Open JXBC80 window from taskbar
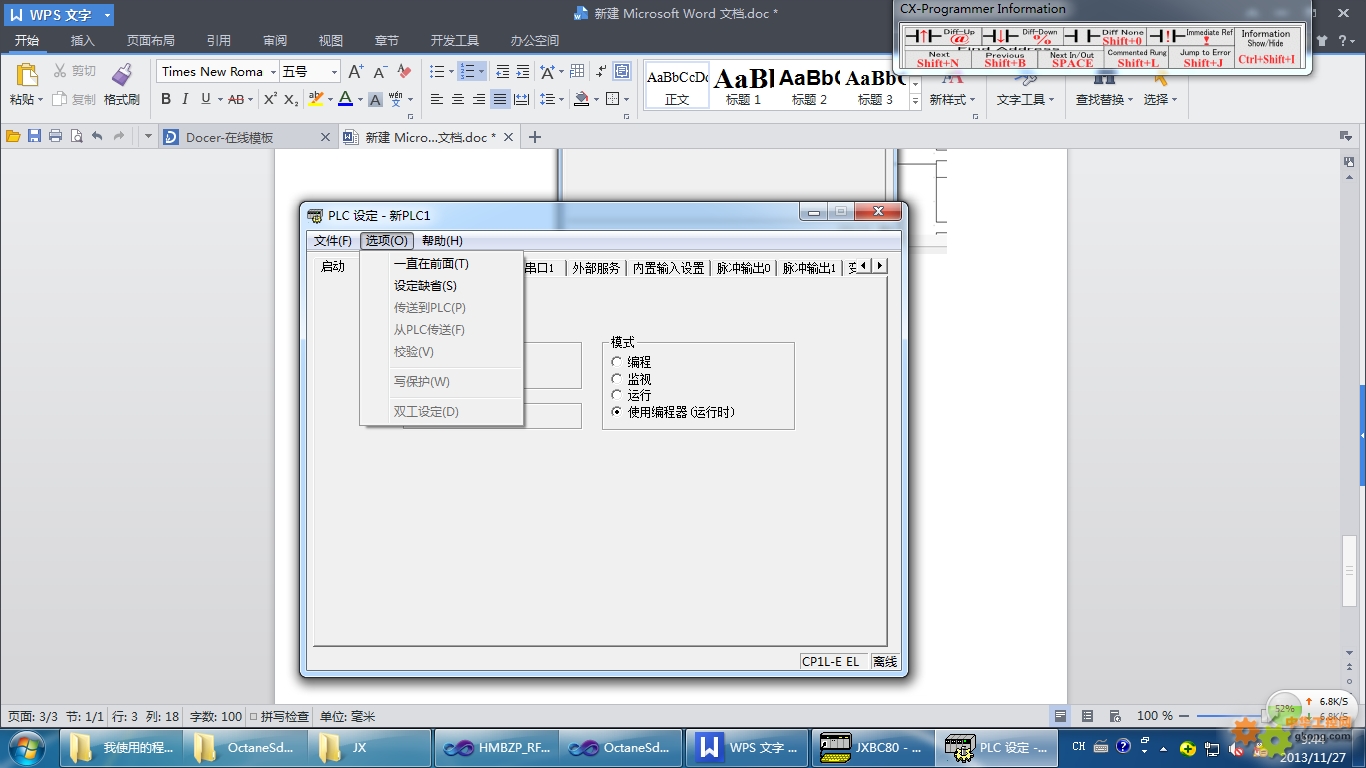Viewport: 1366px width, 768px height. (871, 748)
